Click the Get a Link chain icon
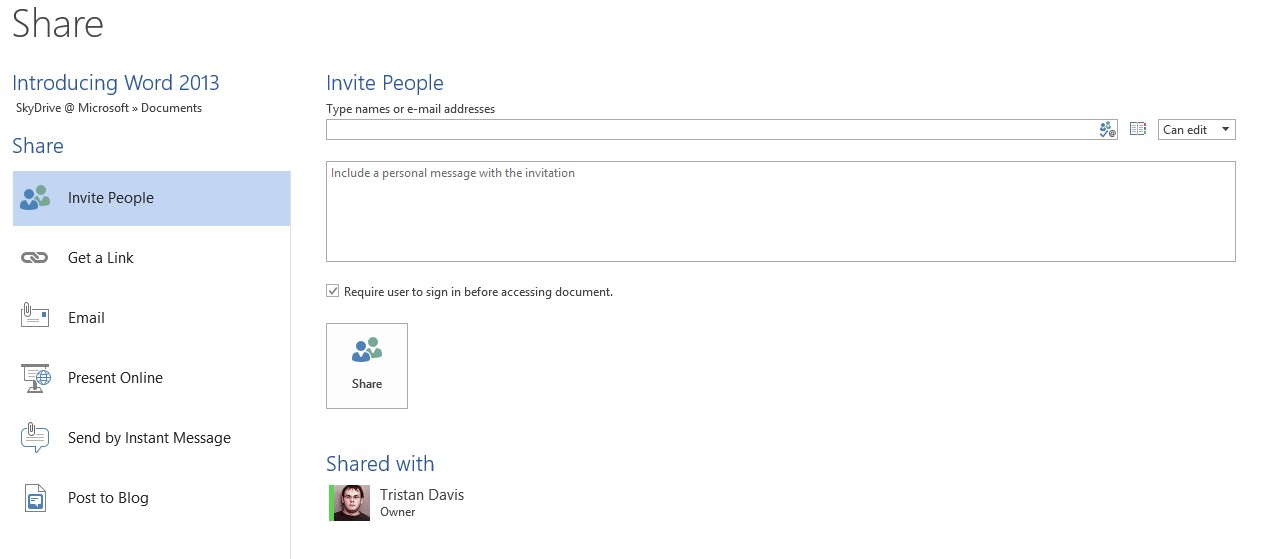This screenshot has height=559, width=1263. click(35, 258)
